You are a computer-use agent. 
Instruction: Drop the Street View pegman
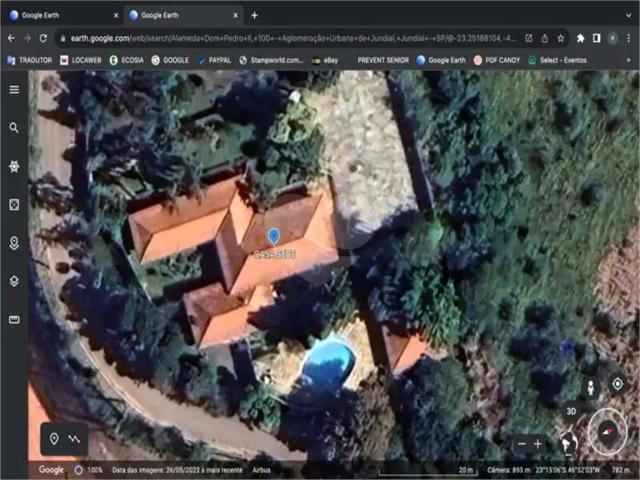tap(590, 385)
